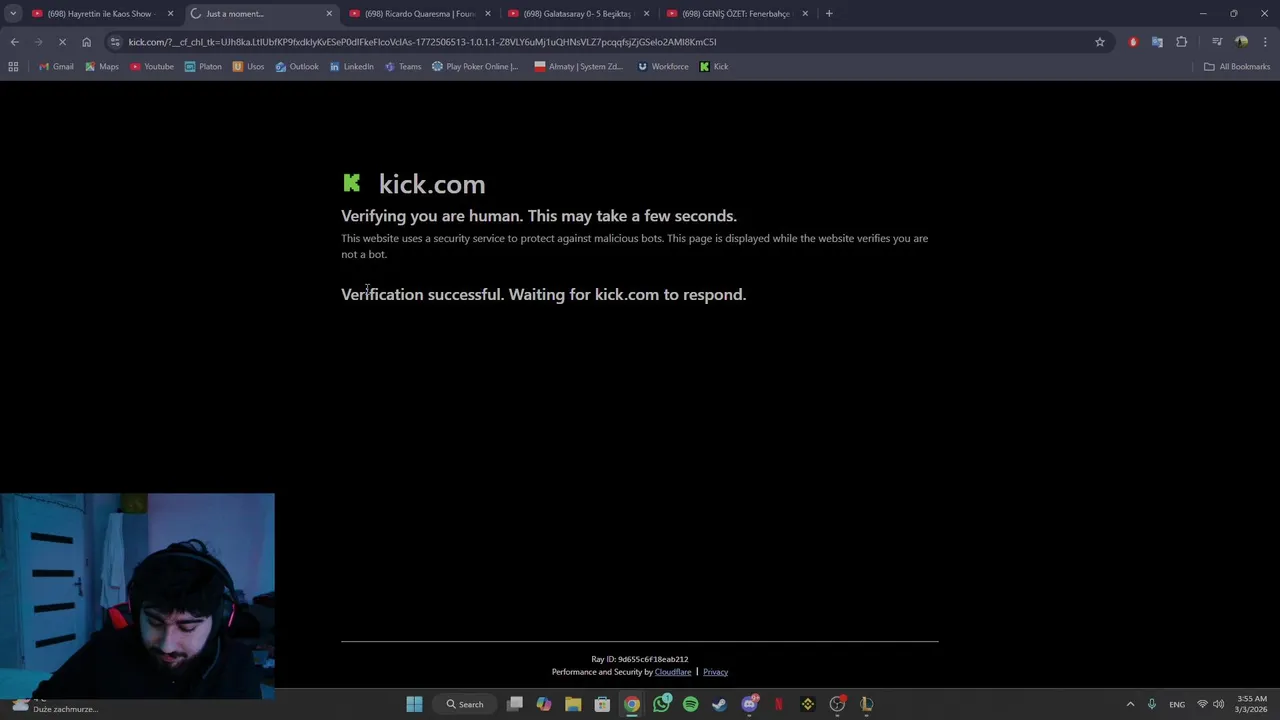Expand the hidden system tray icons
Image resolution: width=1280 pixels, height=720 pixels.
[1130, 704]
